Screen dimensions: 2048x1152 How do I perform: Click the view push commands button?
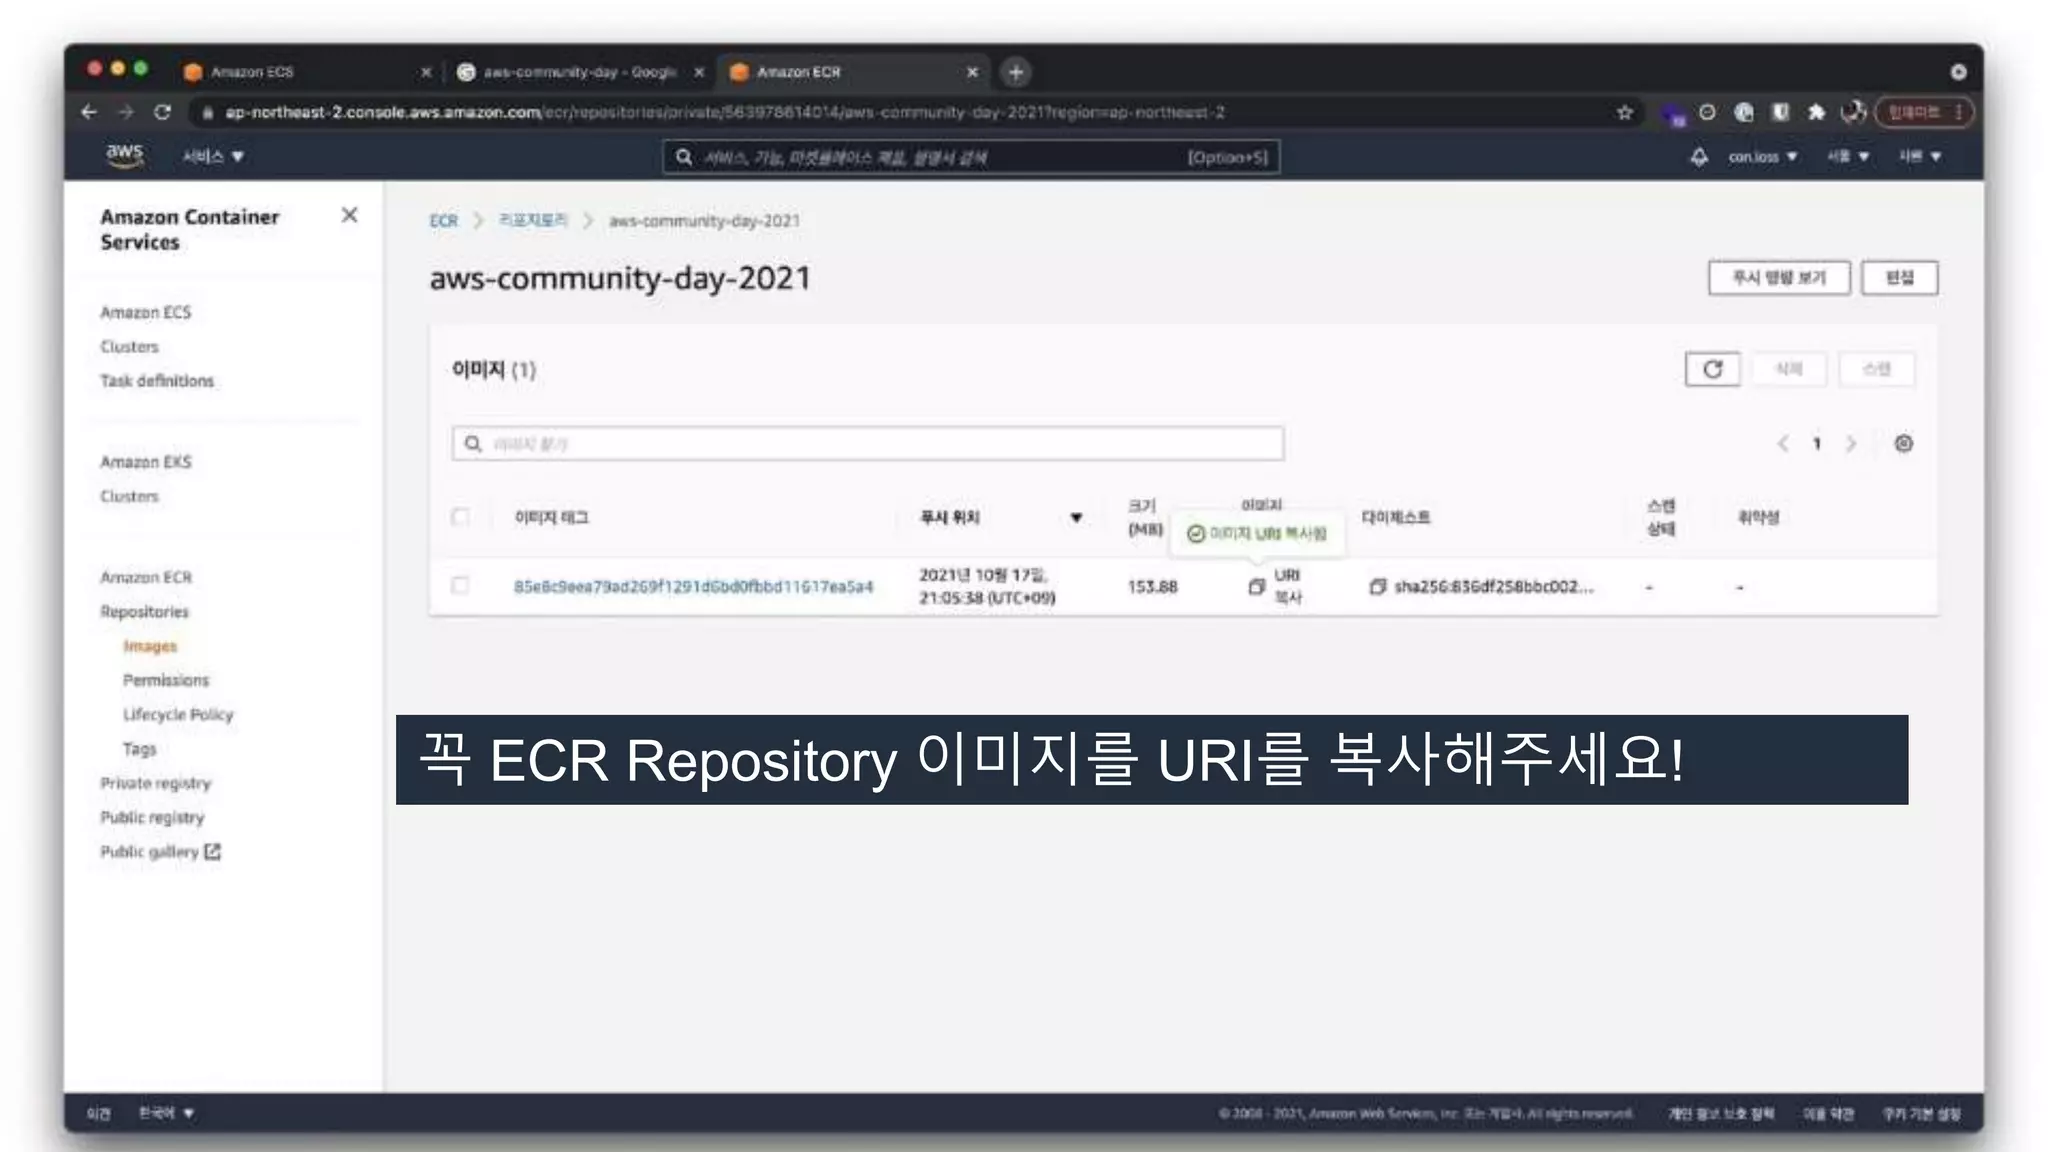1779,278
